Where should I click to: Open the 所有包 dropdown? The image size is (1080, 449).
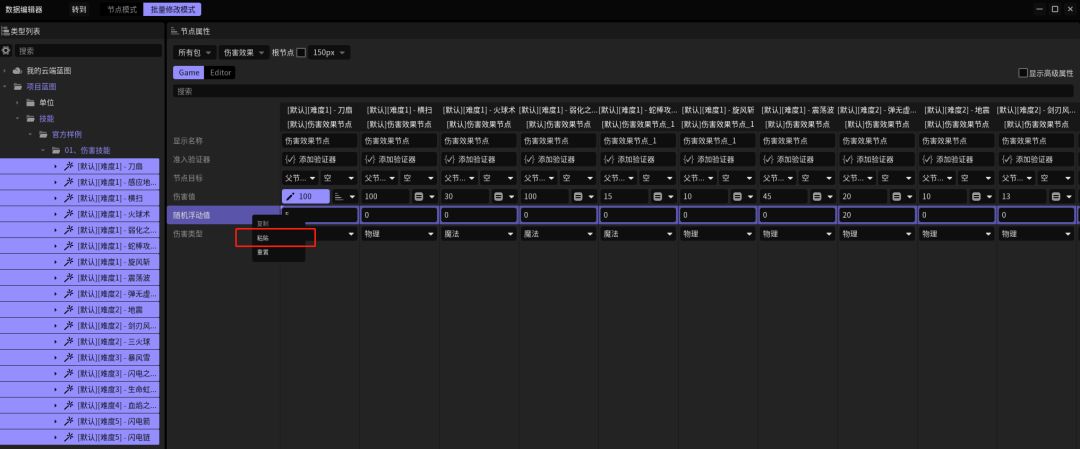click(194, 52)
